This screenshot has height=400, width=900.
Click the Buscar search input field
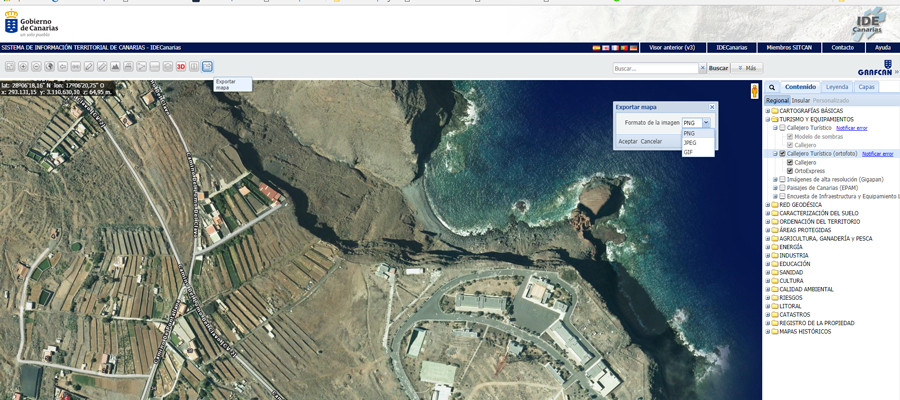pos(655,68)
